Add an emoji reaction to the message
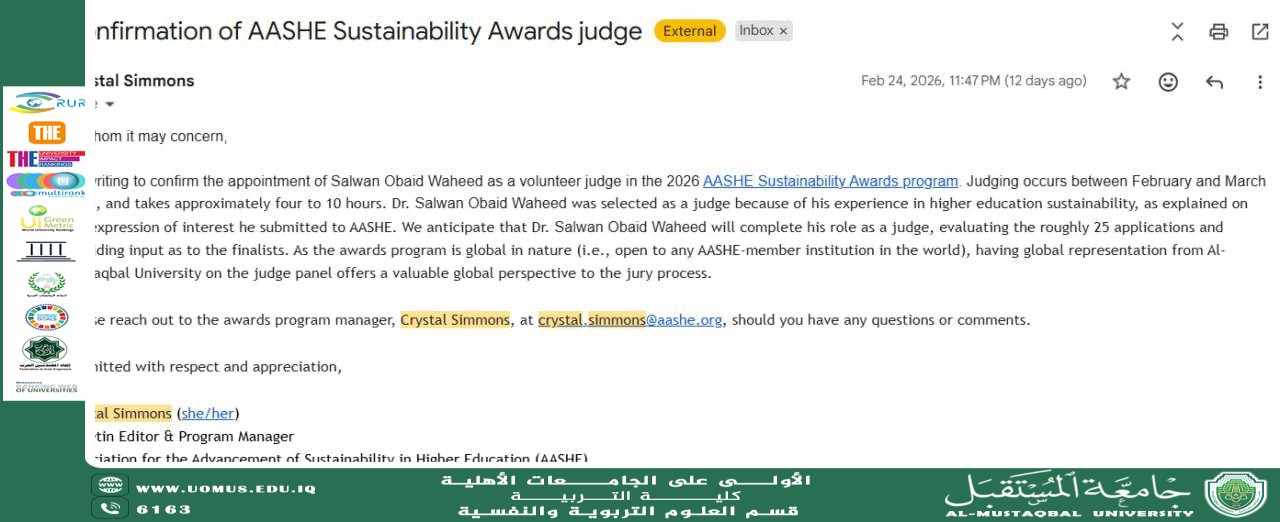1280x522 pixels. (x=1168, y=82)
